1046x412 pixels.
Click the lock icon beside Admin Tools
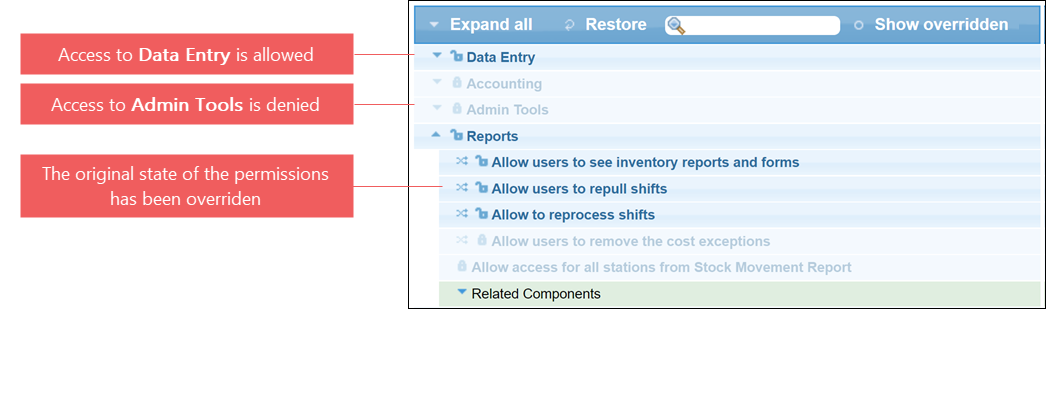point(457,109)
